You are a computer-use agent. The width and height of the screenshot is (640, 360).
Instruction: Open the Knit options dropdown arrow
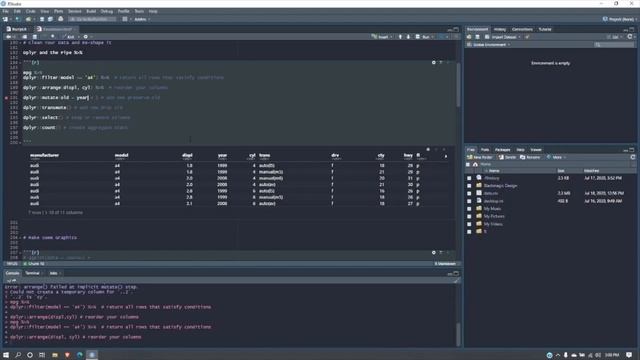78,37
